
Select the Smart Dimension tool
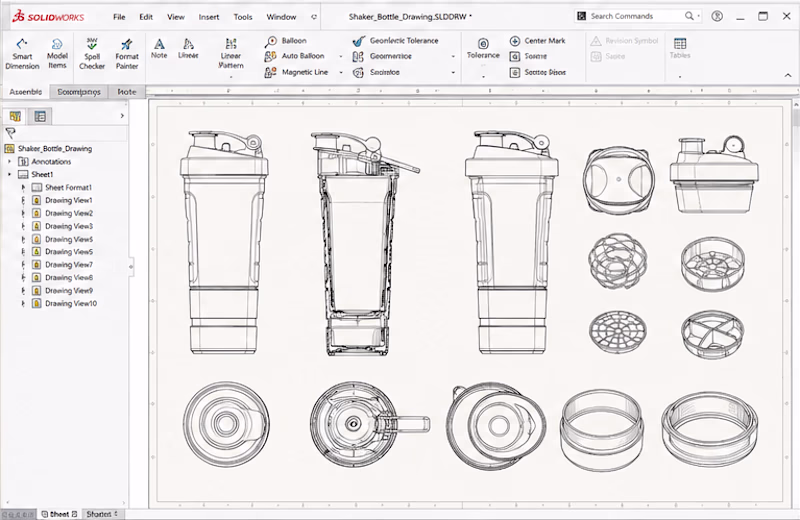click(x=22, y=54)
